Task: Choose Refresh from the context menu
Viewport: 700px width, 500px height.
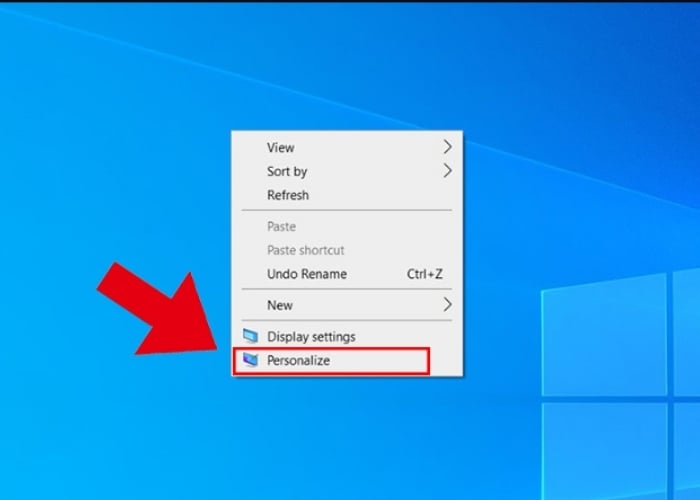Action: [x=288, y=195]
